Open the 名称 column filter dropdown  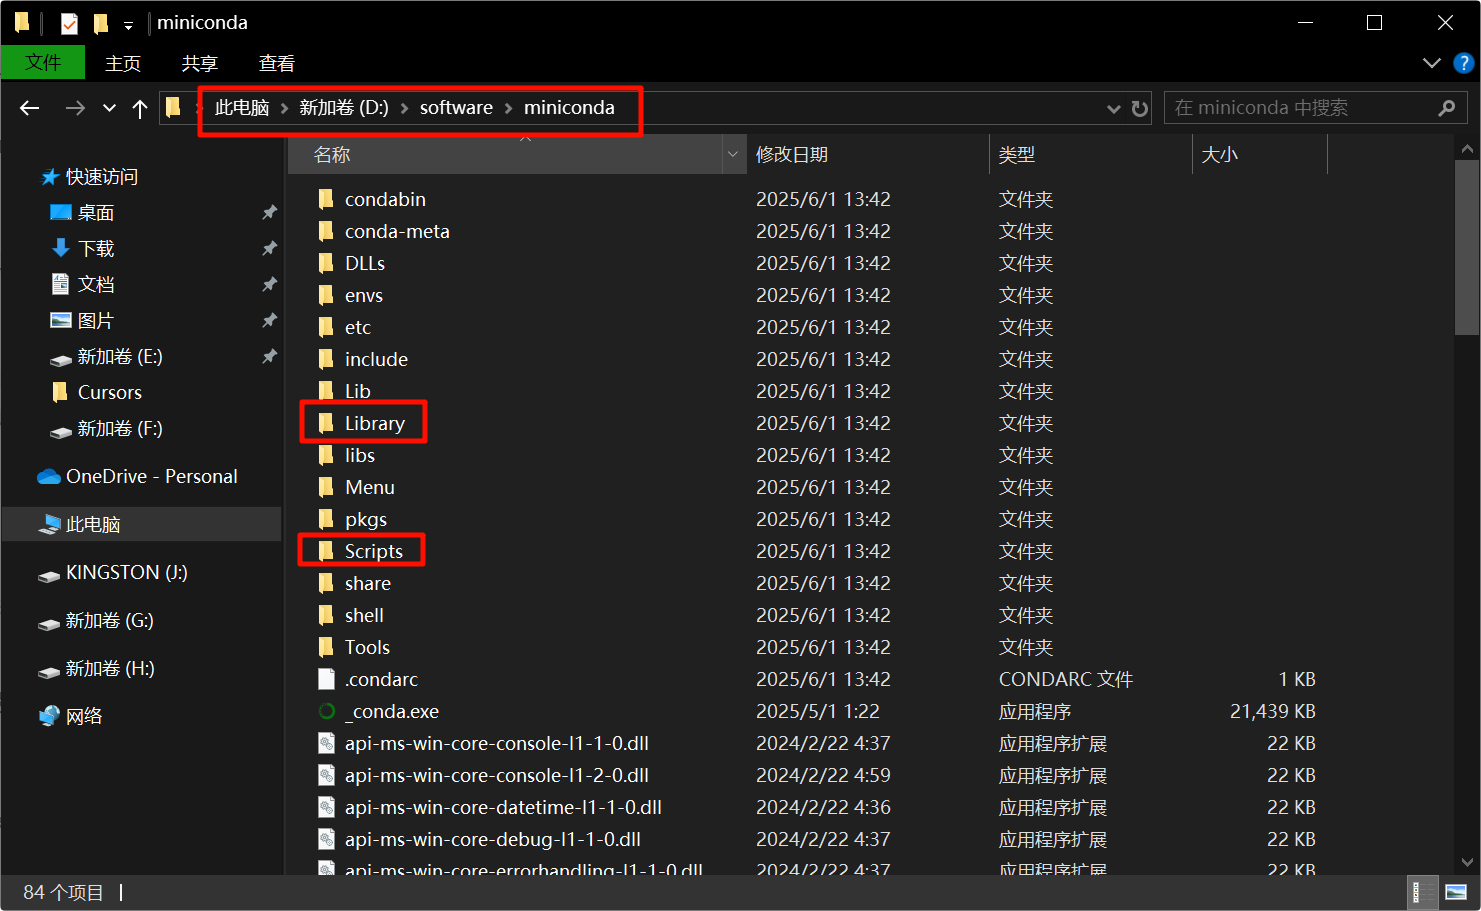point(733,155)
